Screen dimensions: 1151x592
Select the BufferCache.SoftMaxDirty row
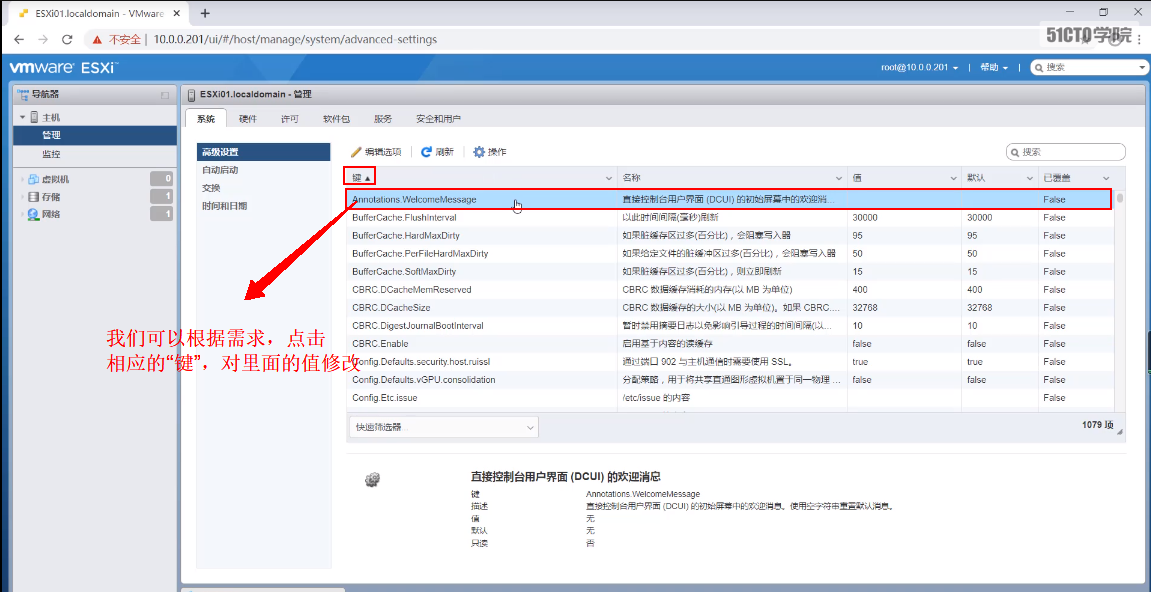[730, 272]
